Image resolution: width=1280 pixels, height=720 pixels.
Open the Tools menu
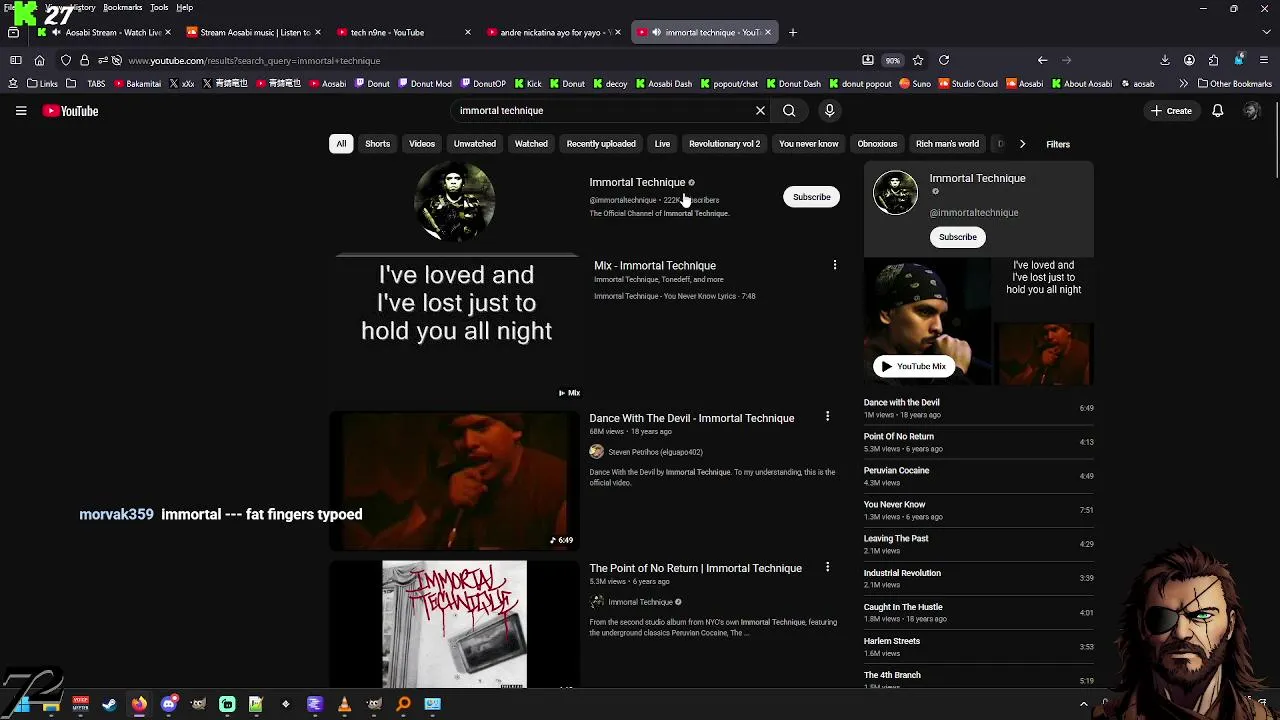[x=159, y=7]
